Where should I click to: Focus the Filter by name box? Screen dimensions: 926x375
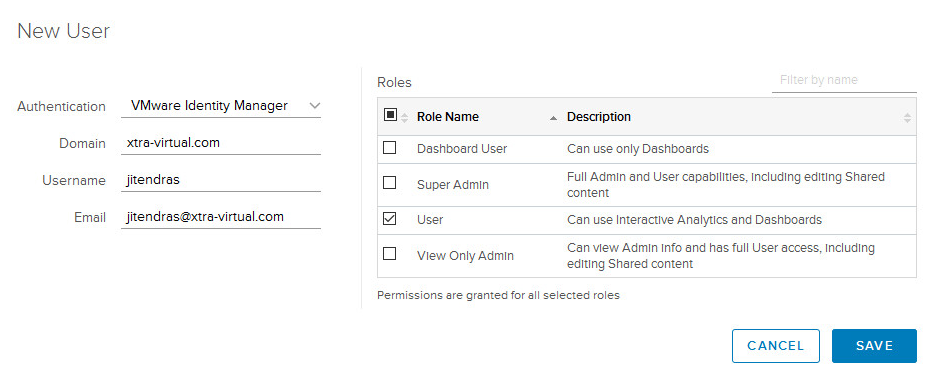(x=844, y=80)
